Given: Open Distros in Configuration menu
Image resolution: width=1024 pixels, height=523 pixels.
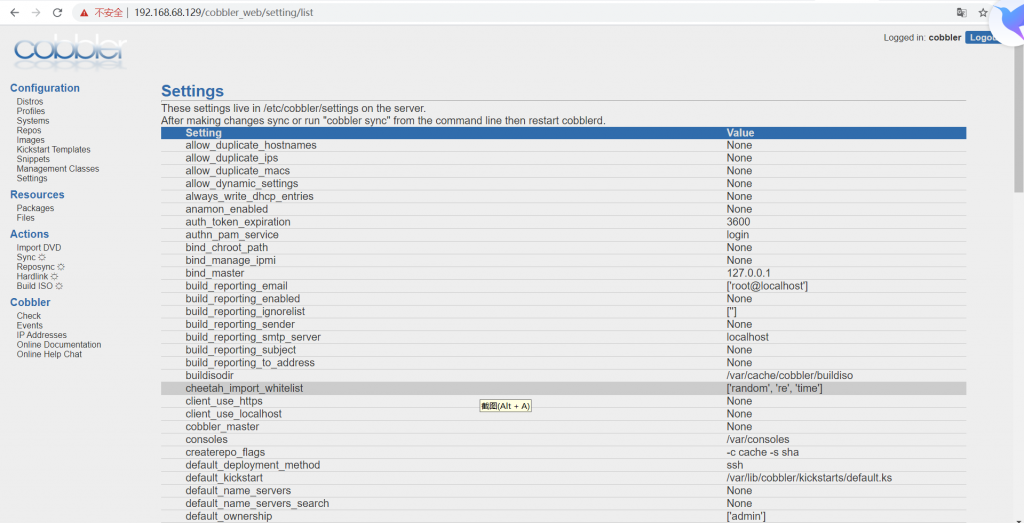Looking at the screenshot, I should point(30,102).
